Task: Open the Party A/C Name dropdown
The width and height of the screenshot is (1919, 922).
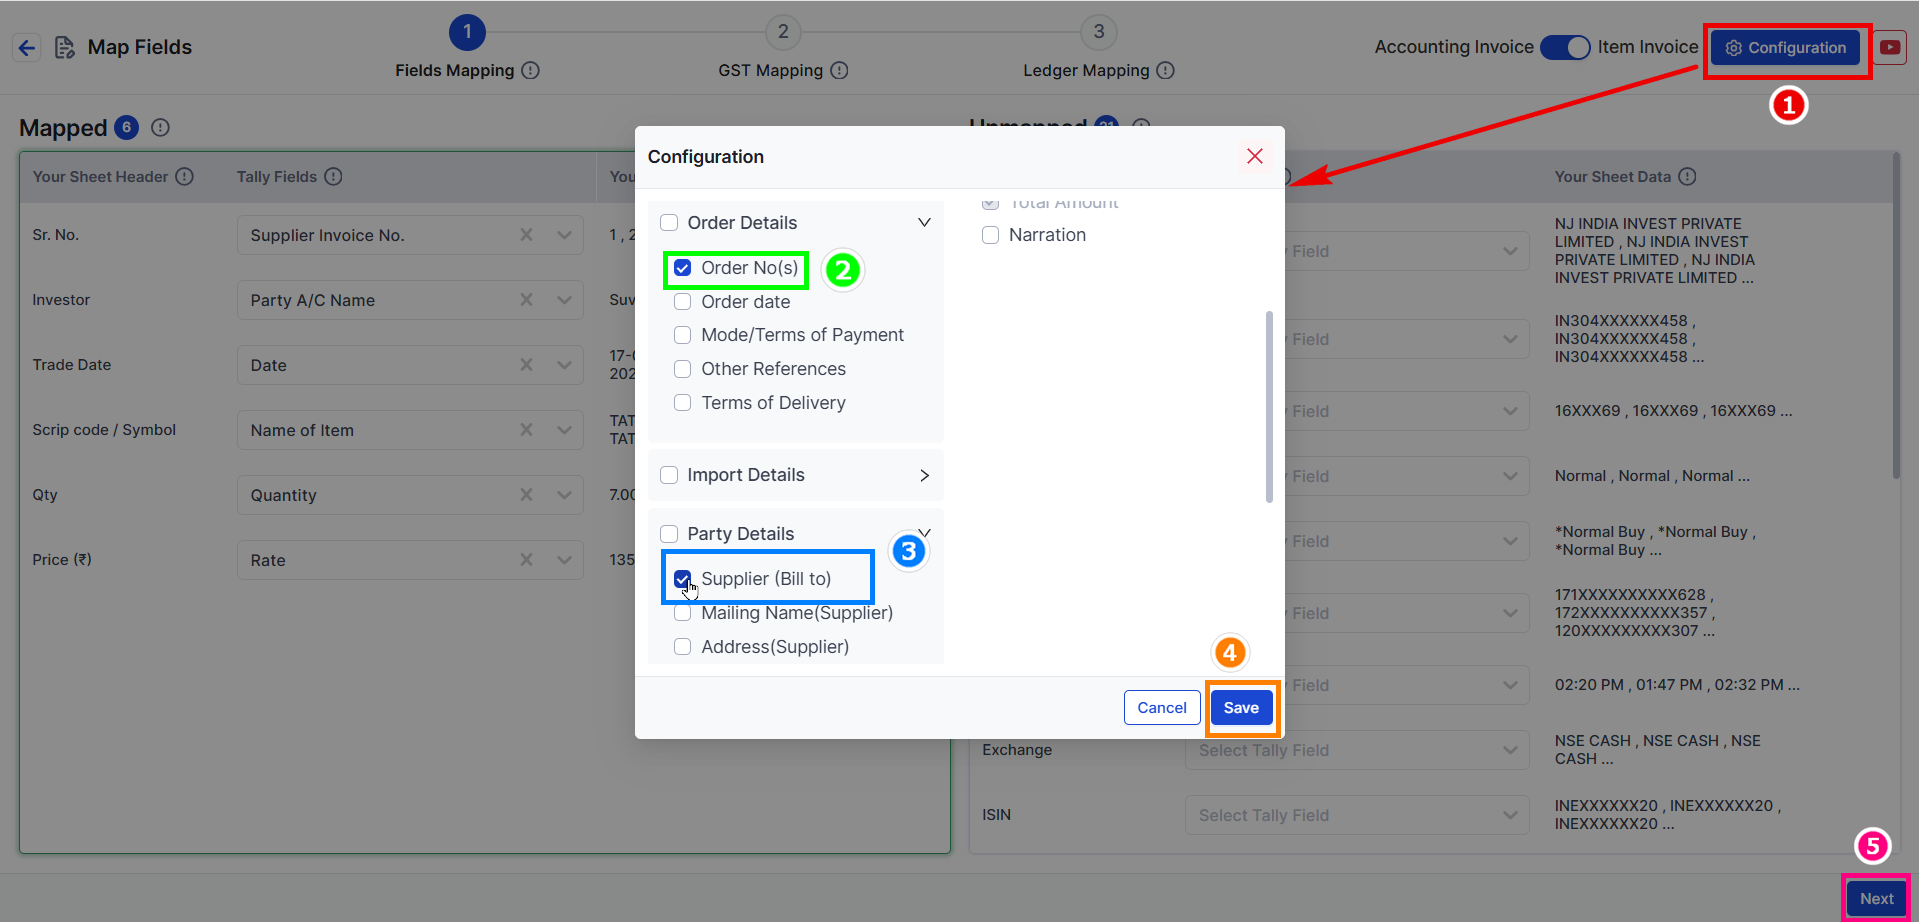Action: pos(564,300)
